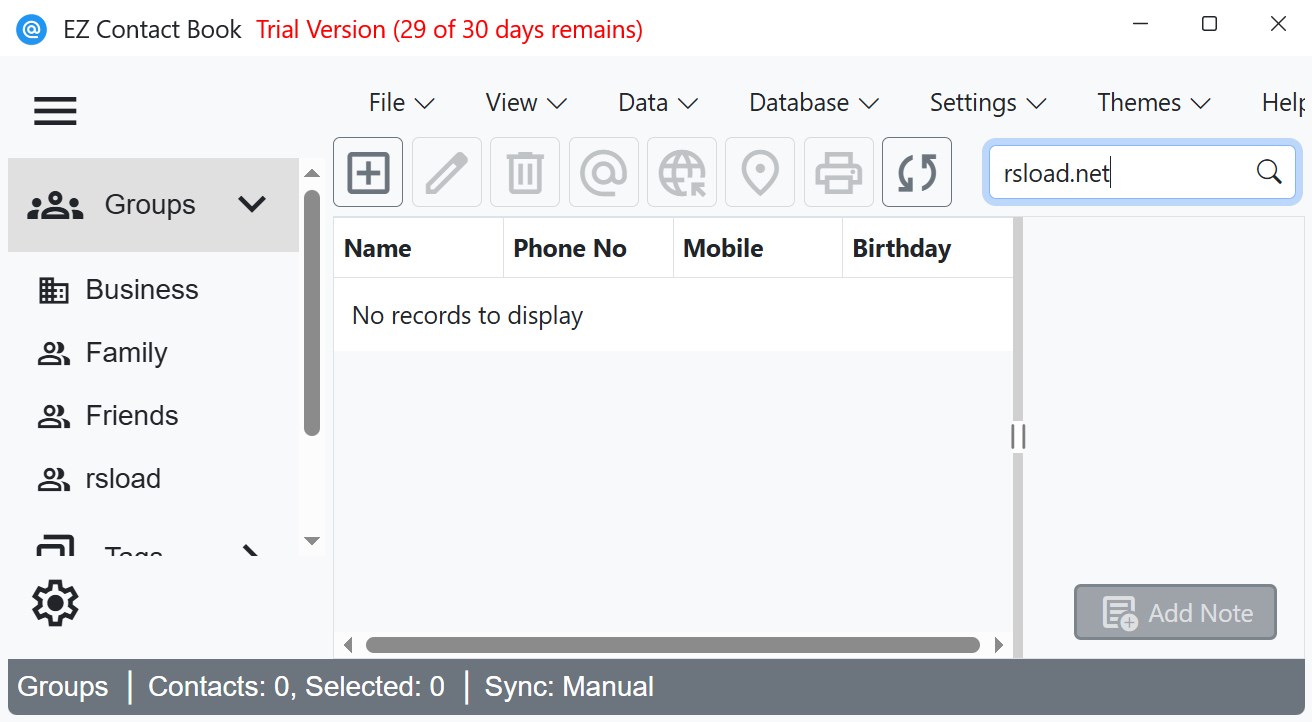
Task: Select the Business group
Action: coord(141,290)
